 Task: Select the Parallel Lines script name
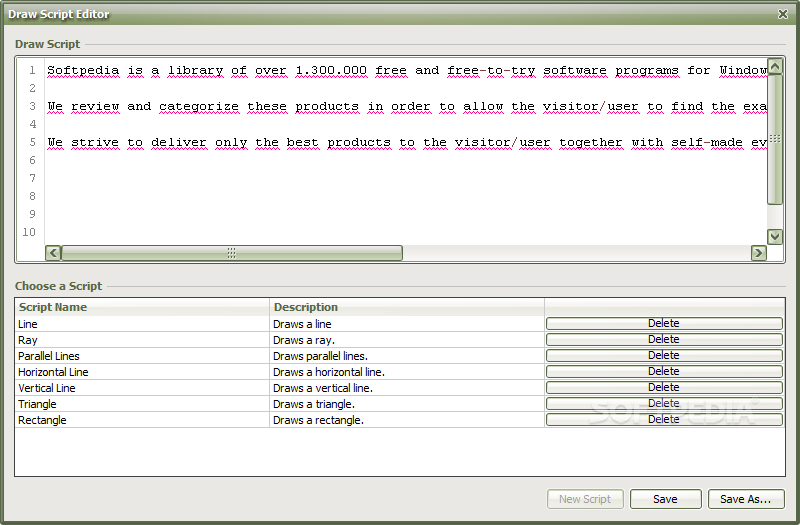[x=49, y=356]
